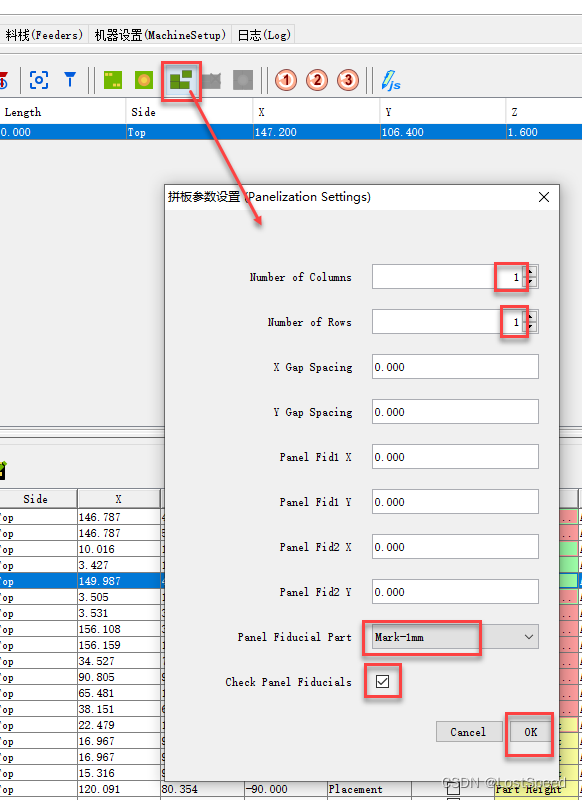This screenshot has height=800, width=582.
Task: Click the Panel Fid1 X field
Action: tap(455, 457)
